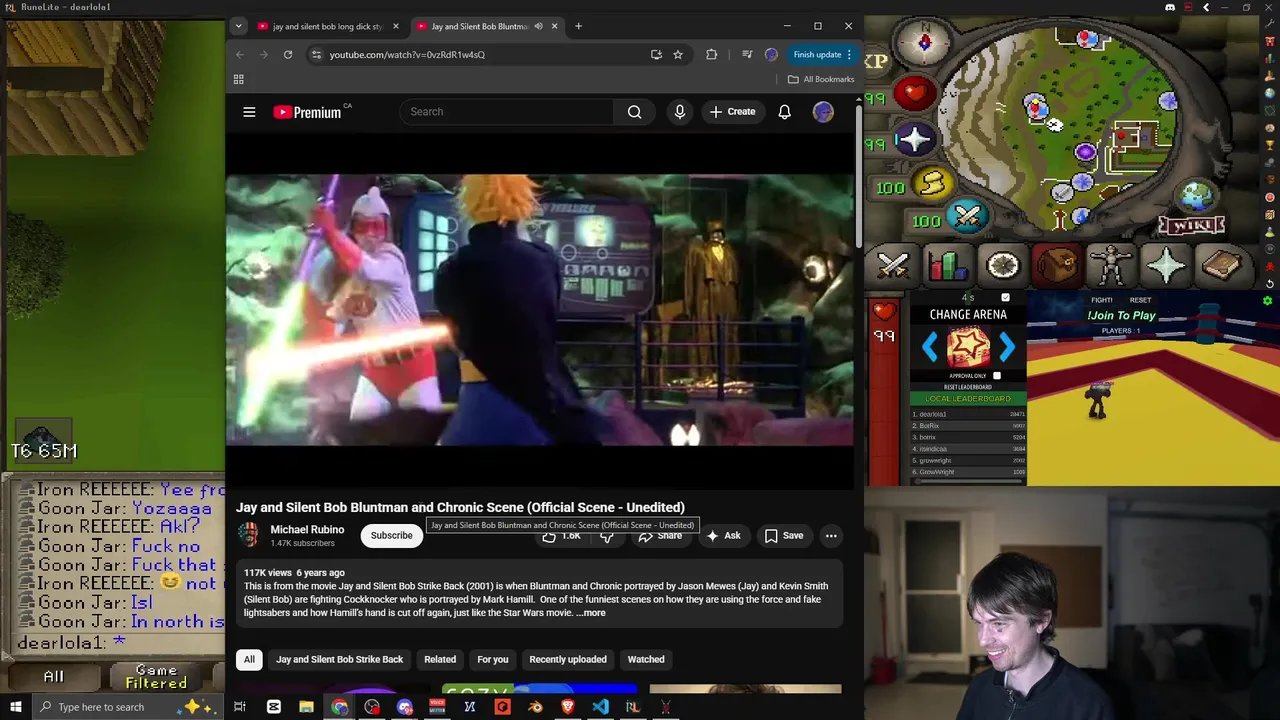Viewport: 1280px width, 720px height.
Task: Click the FIGHT! button in the arena
Action: click(1101, 300)
